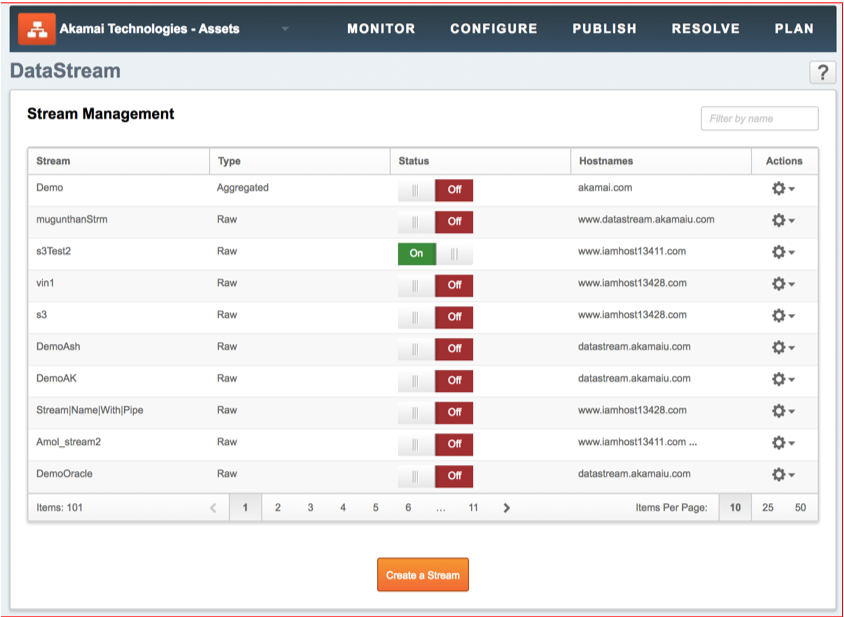Toggle status switch for Demo stream
This screenshot has width=844, height=617.
click(435, 190)
